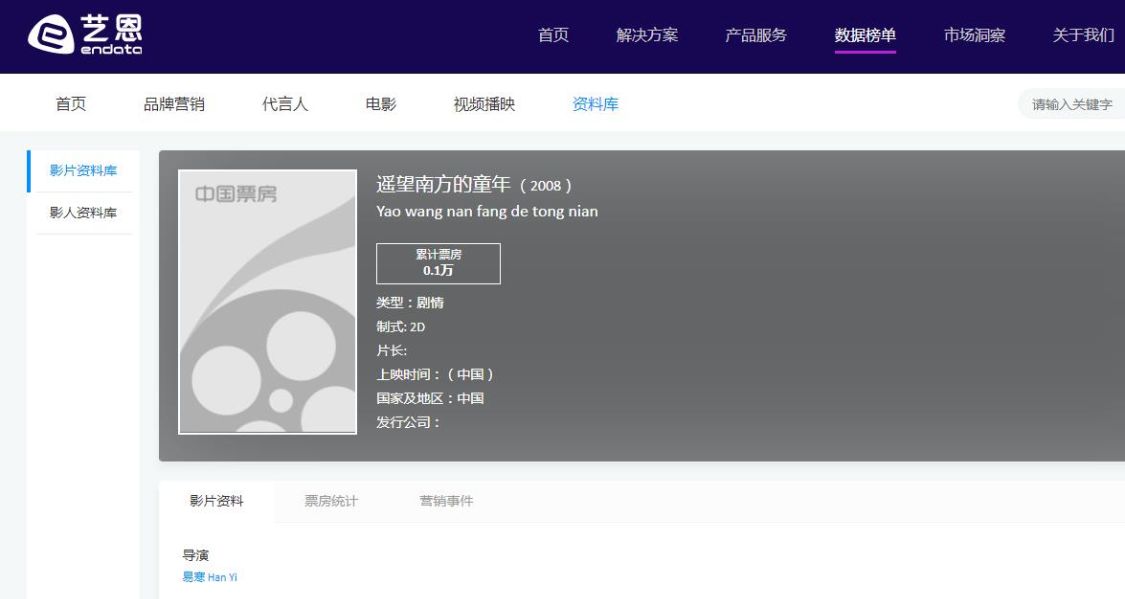This screenshot has width=1125, height=599.
Task: Click the keyword search input field
Action: coord(1072,104)
